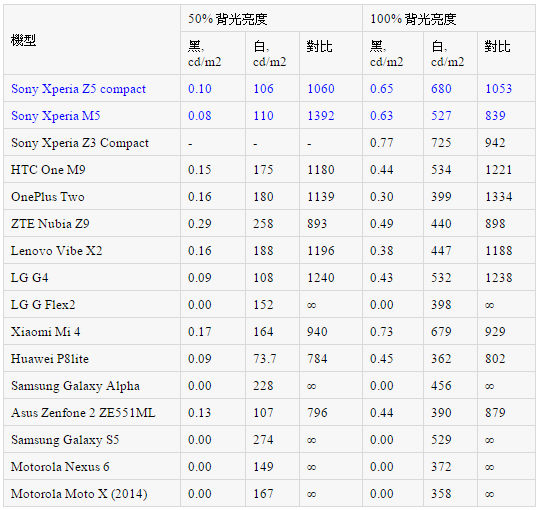Click Z5 compact white value 680

pyautogui.click(x=441, y=89)
